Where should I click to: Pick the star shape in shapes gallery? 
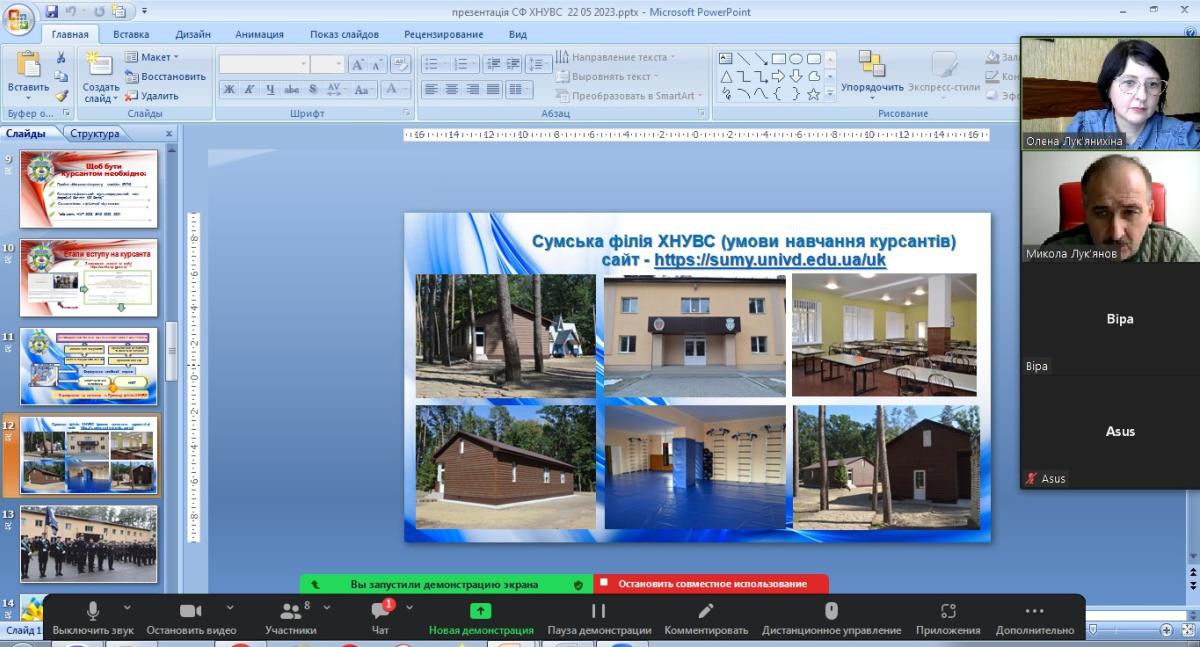pyautogui.click(x=814, y=93)
